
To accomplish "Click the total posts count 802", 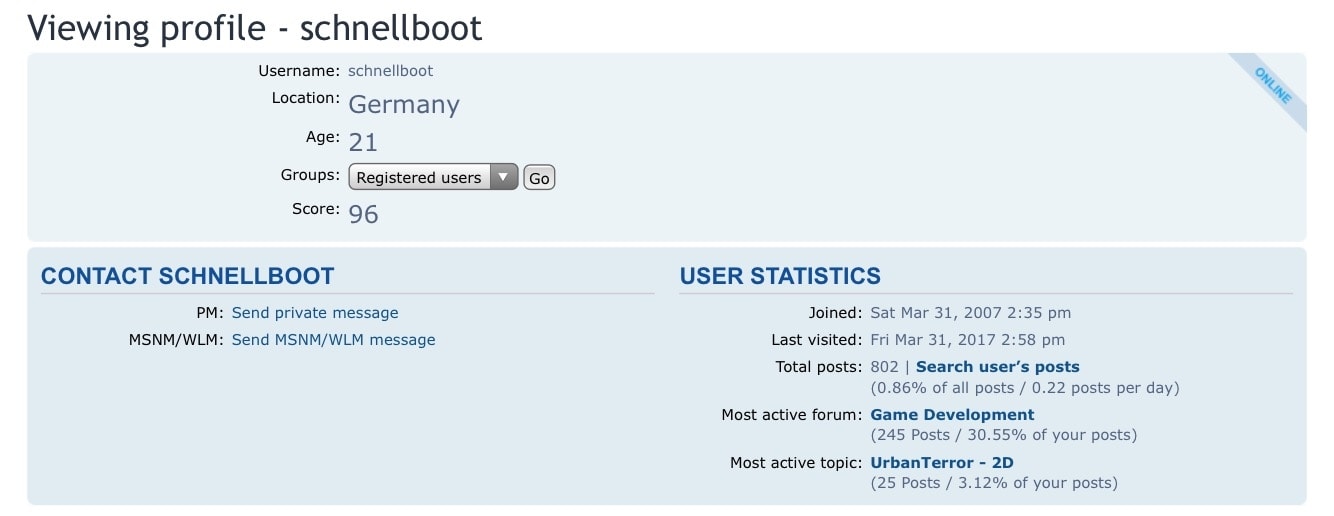I will coord(885,367).
